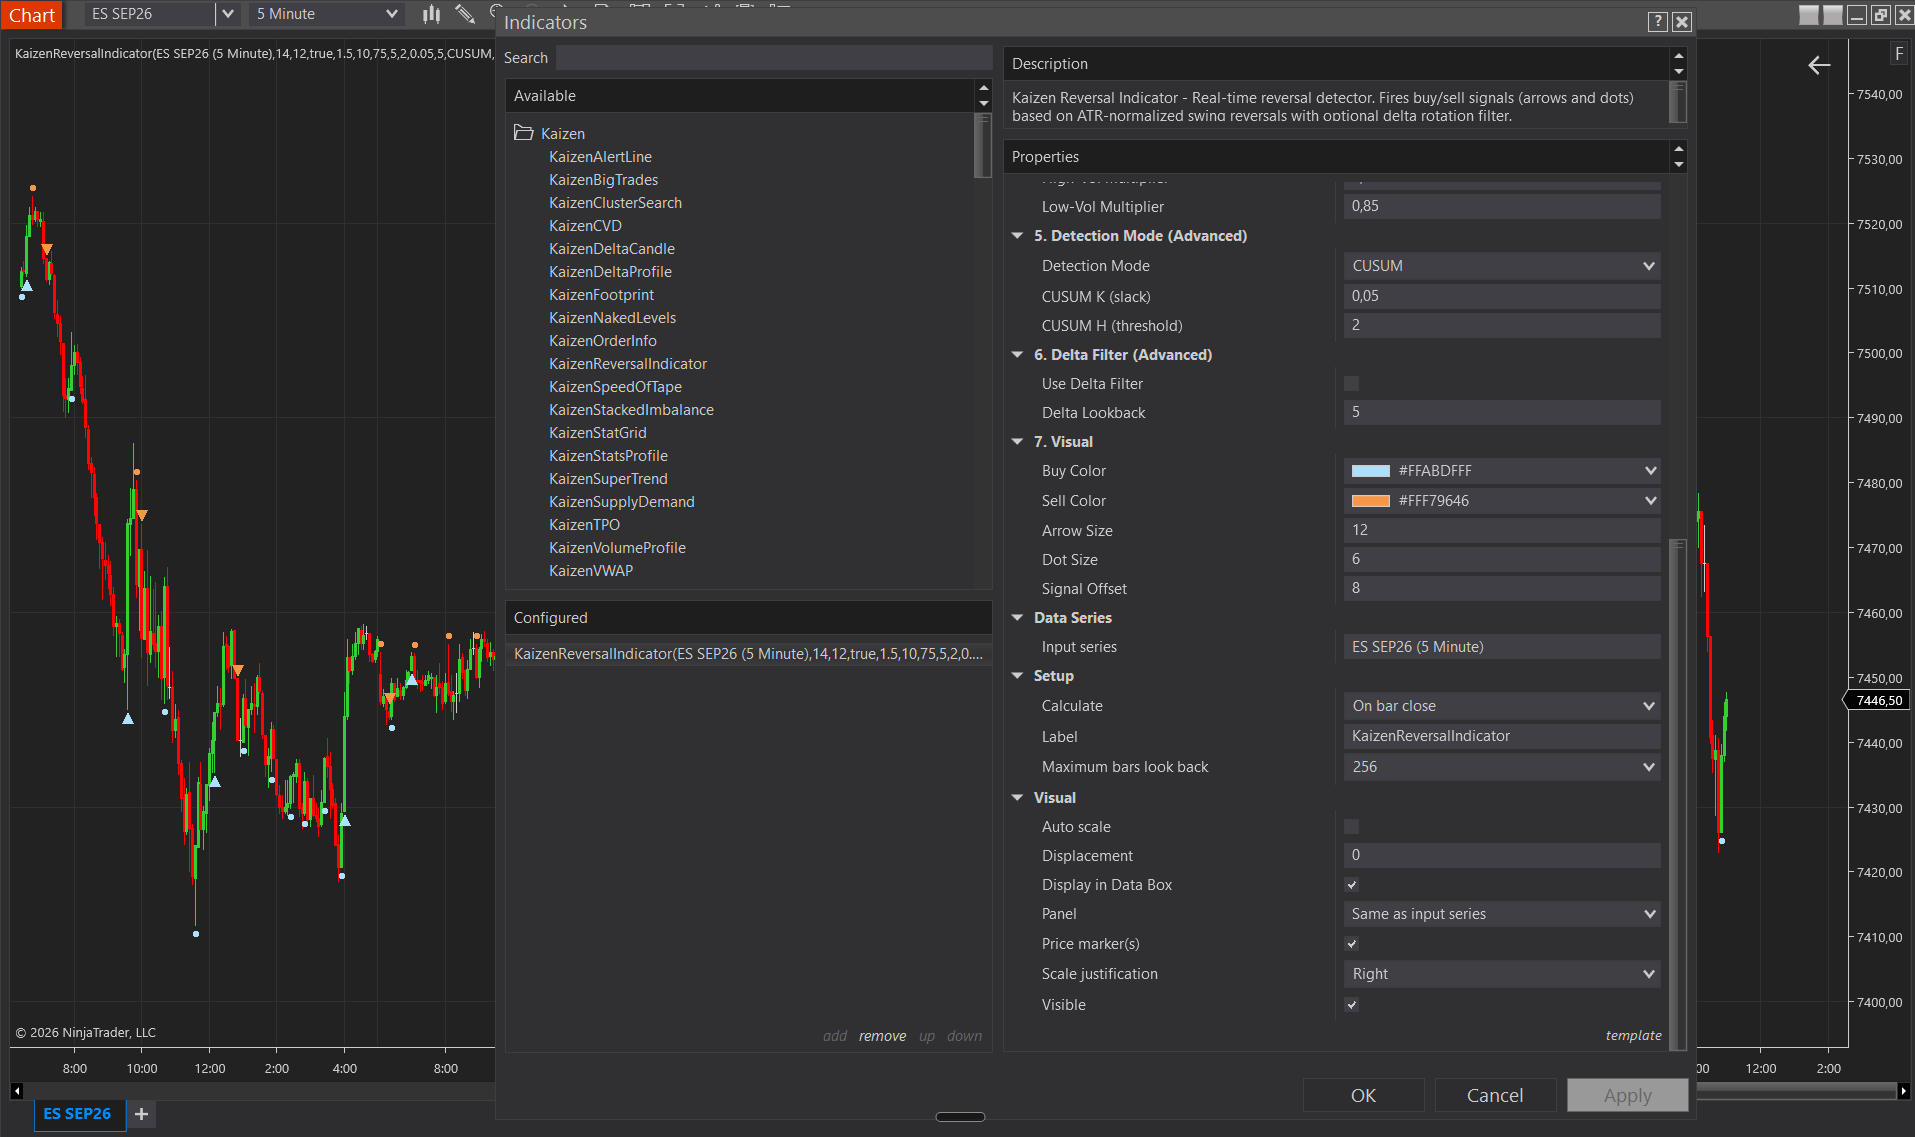The width and height of the screenshot is (1915, 1137).
Task: Select KaizenFootprint indicator
Action: click(x=601, y=295)
